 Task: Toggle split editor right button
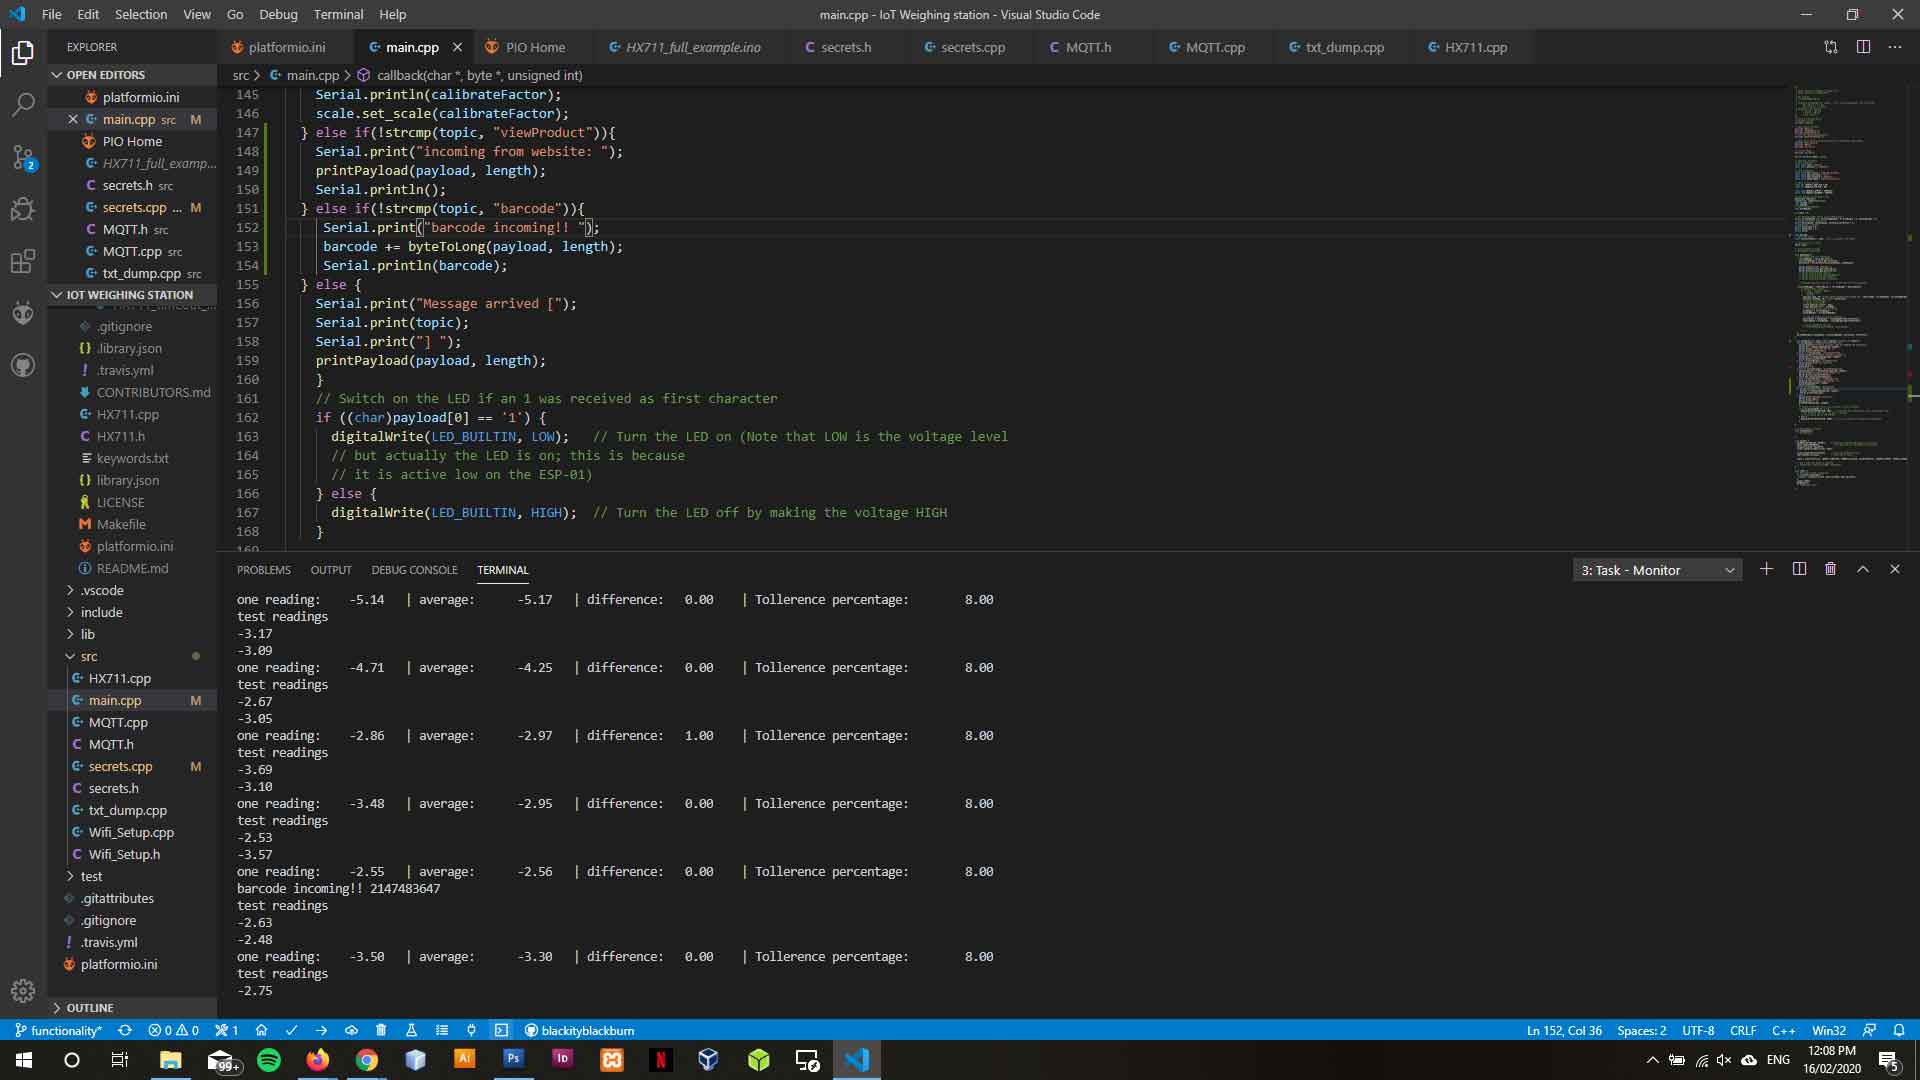pos(1863,47)
